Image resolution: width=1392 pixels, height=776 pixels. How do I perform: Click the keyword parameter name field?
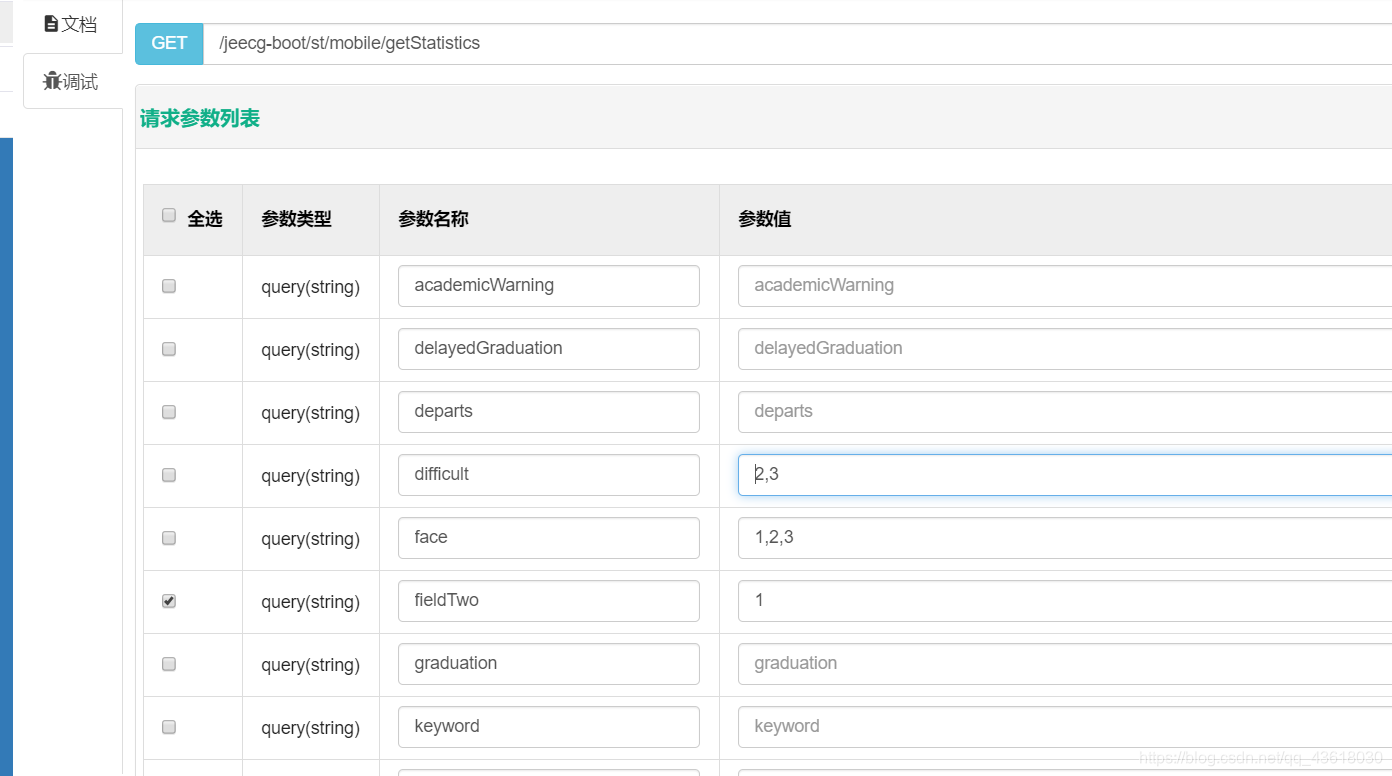tap(549, 727)
